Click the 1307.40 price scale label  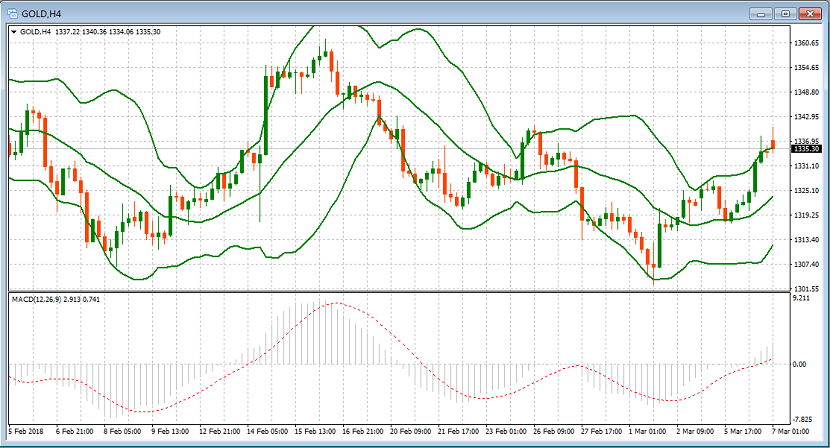coord(807,264)
